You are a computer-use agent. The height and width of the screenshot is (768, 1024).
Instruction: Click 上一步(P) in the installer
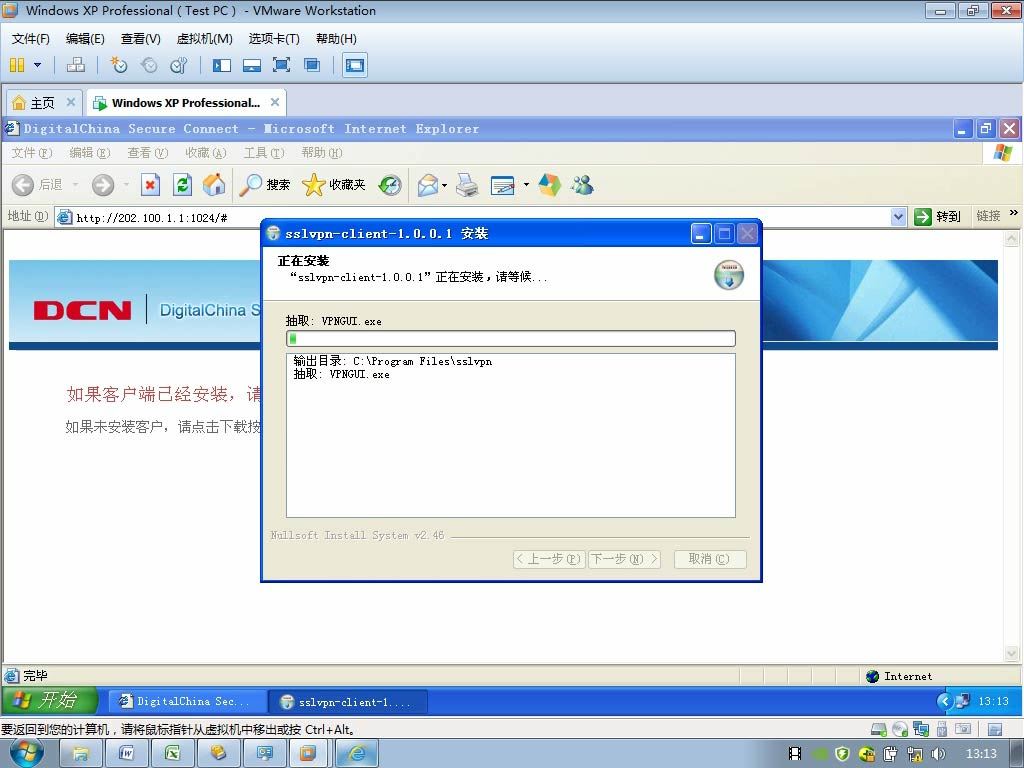[x=549, y=559]
